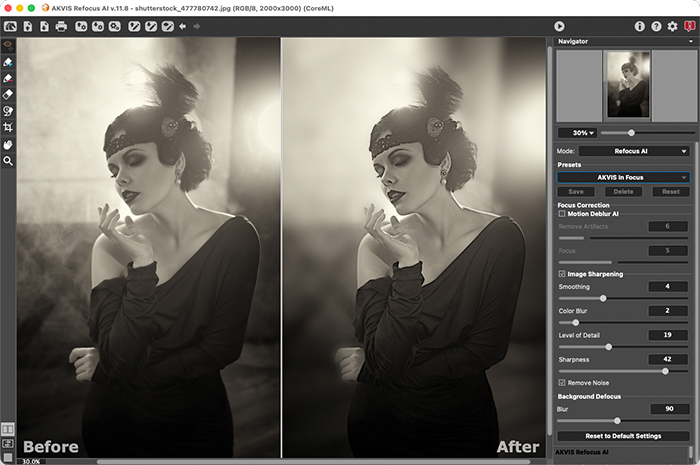Enable the Motion Deblur AI checkbox
Viewport: 700px width, 465px height.
click(562, 214)
